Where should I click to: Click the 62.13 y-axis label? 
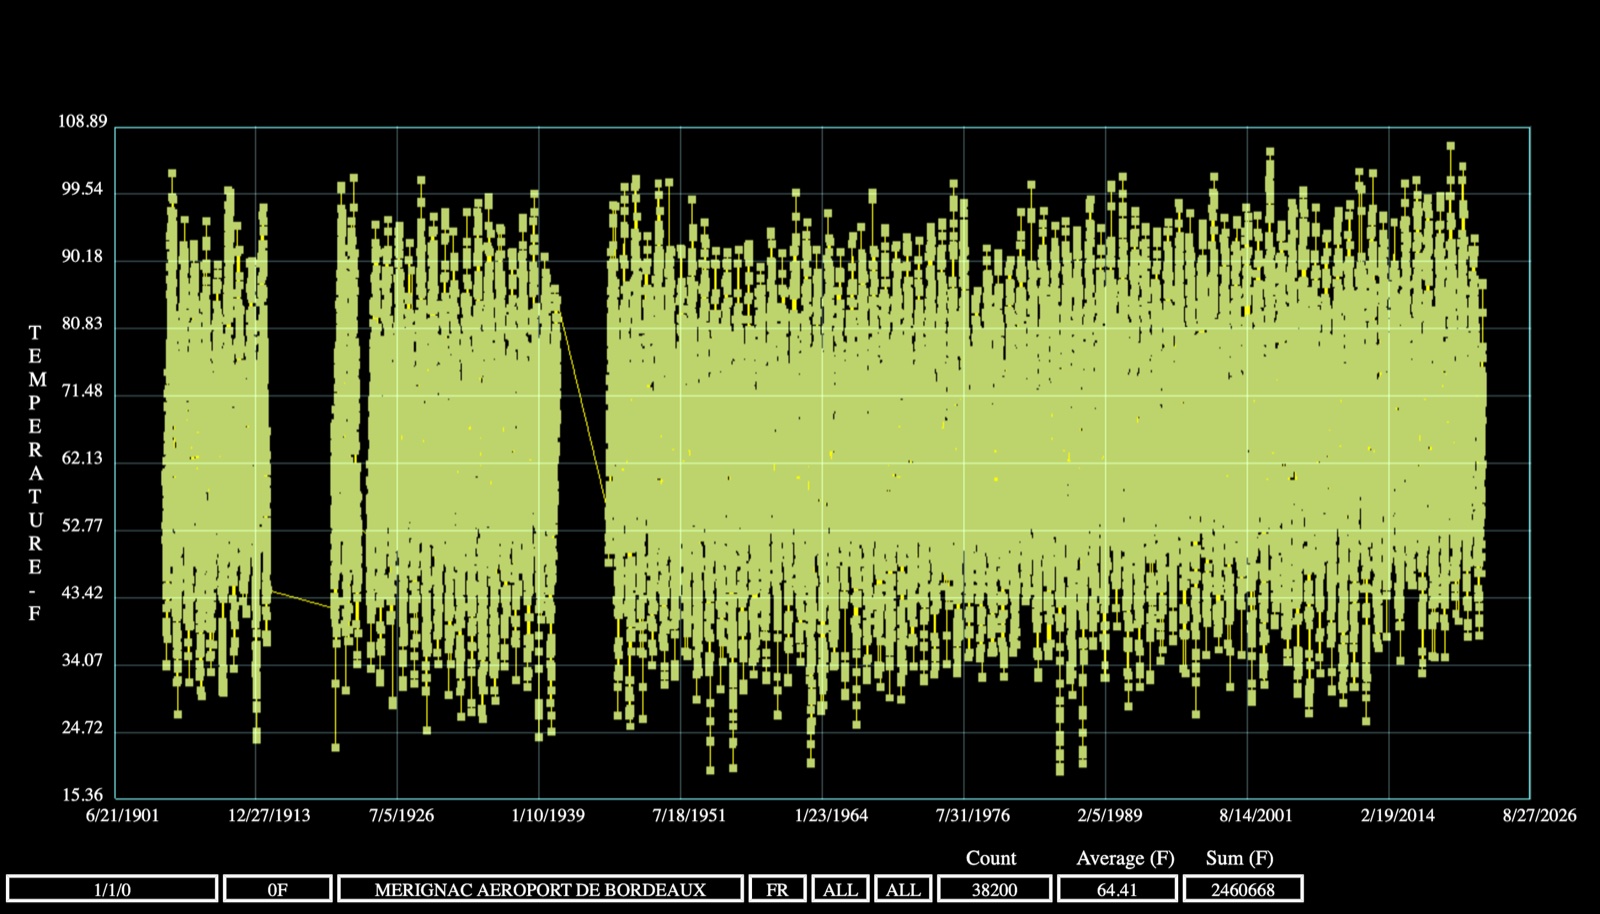click(x=83, y=459)
